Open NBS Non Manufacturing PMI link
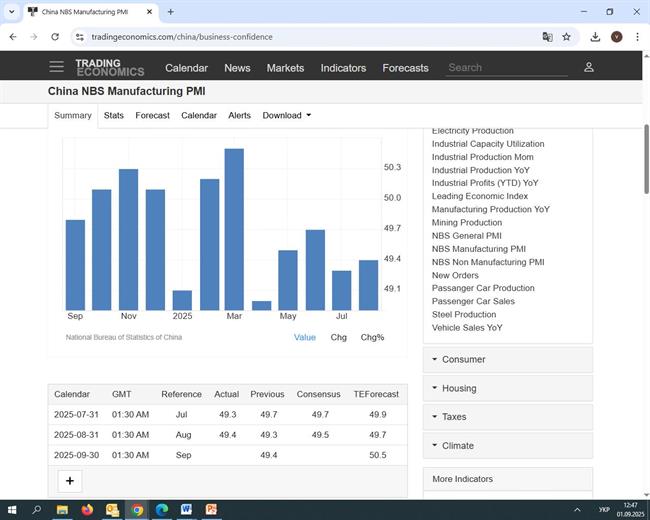This screenshot has height=520, width=650. [x=488, y=262]
